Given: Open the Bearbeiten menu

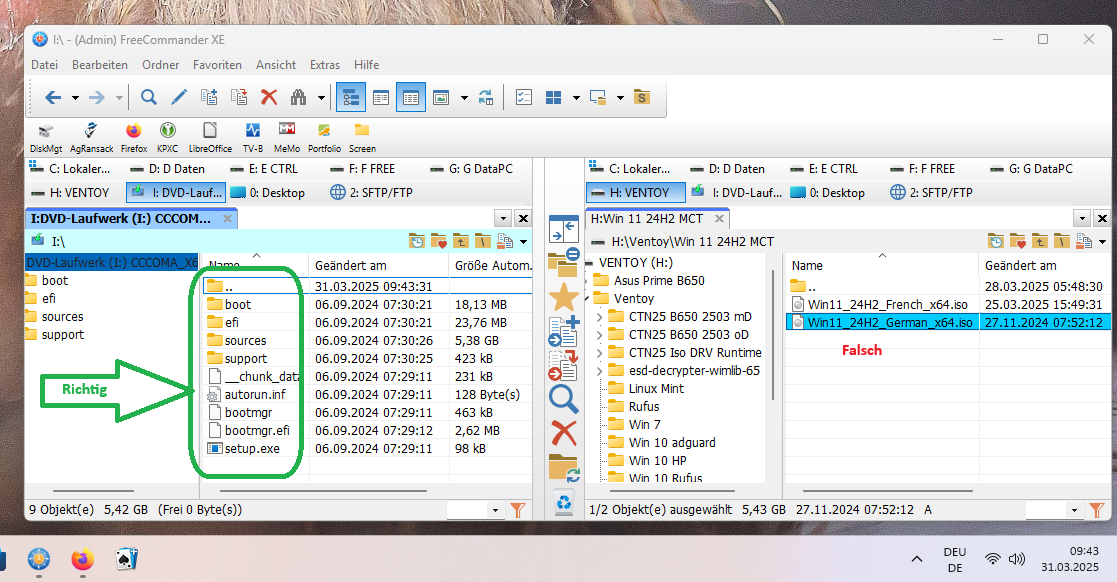Looking at the screenshot, I should pos(100,65).
